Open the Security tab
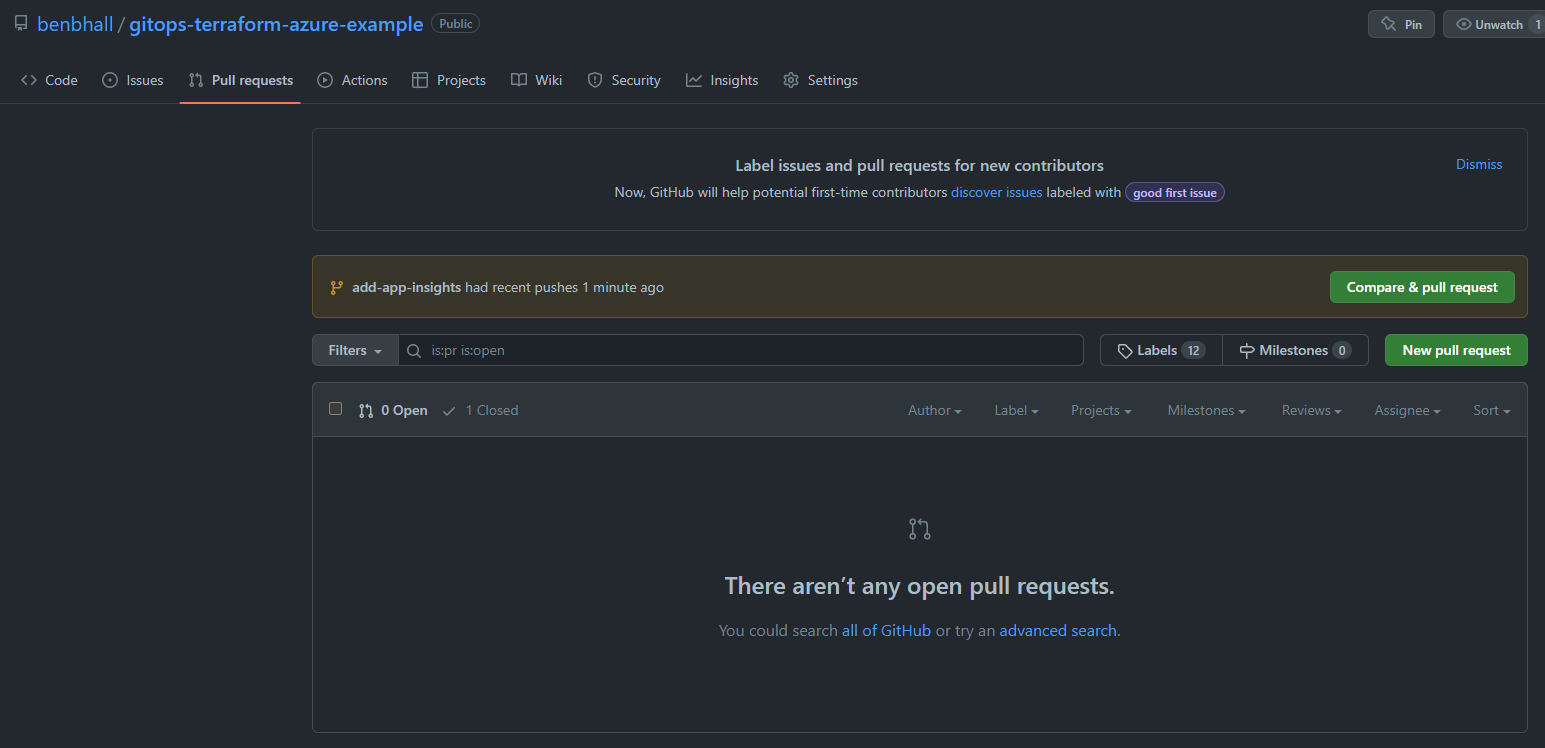Screen dimensions: 1545x748 coord(624,80)
